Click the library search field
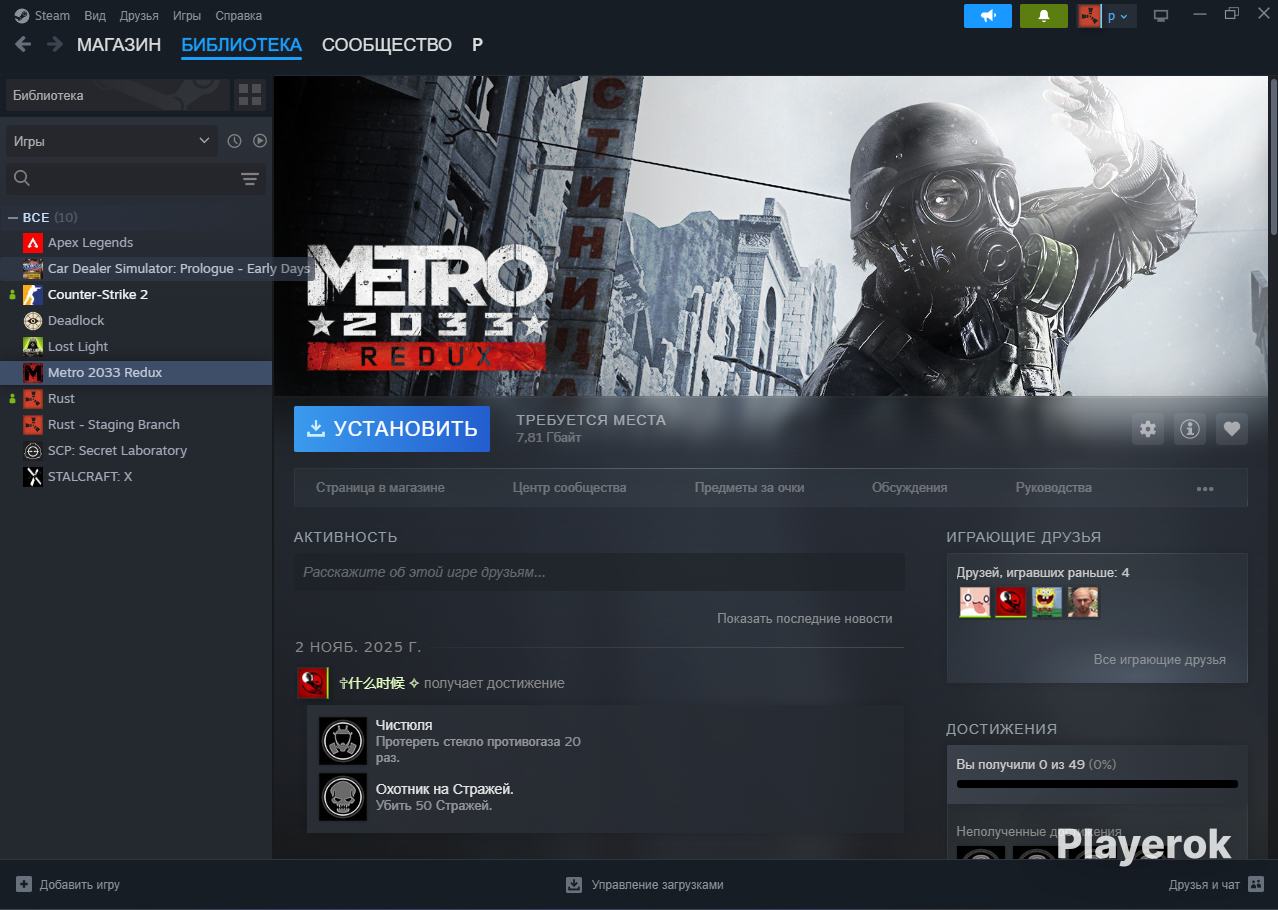 coord(122,179)
